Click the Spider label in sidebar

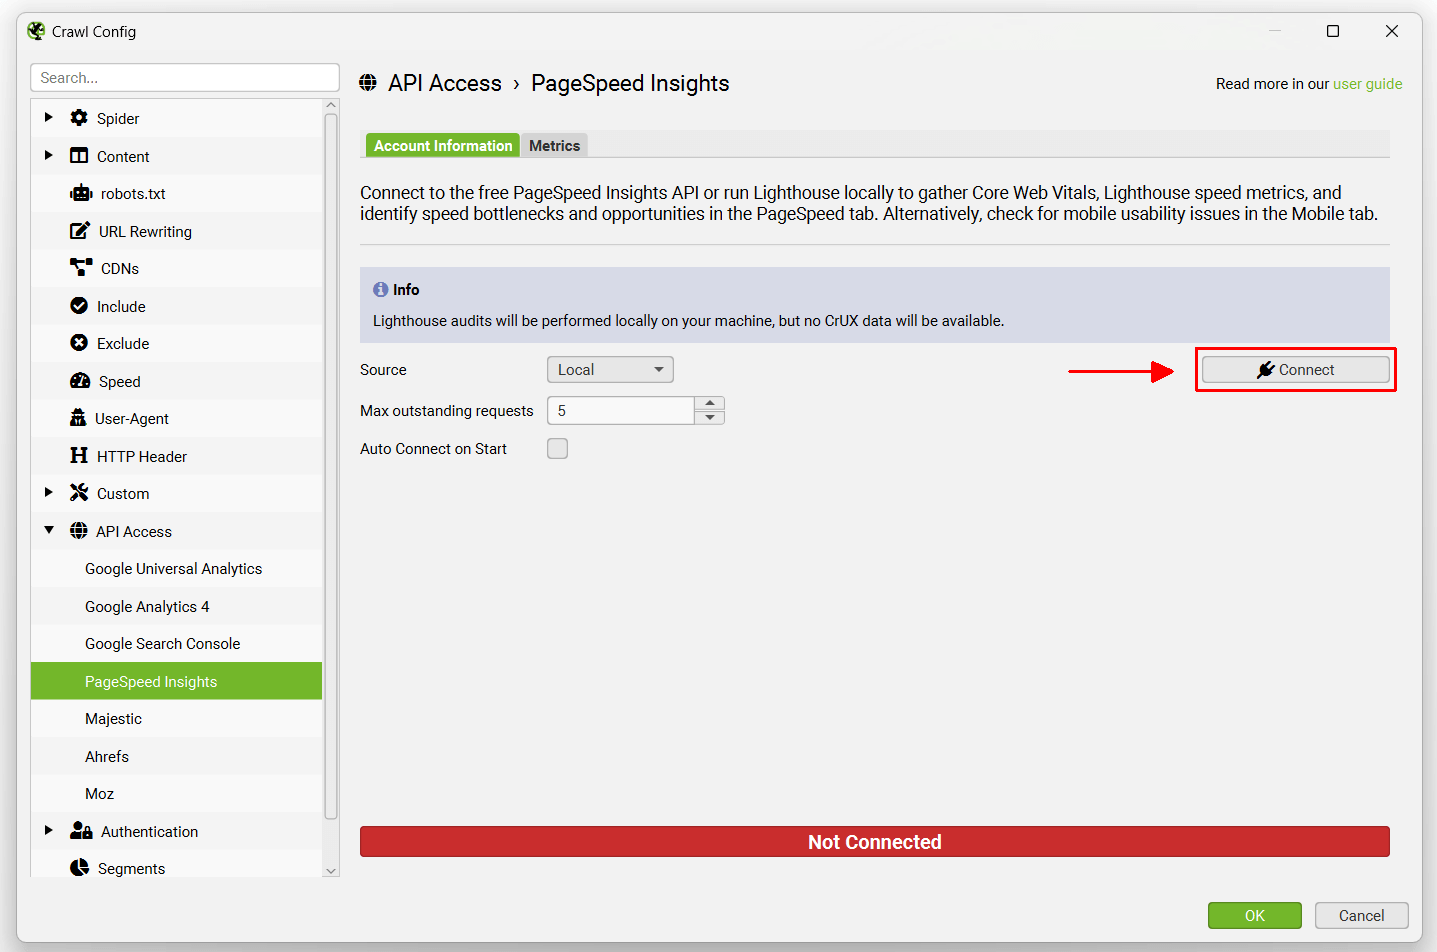(x=118, y=118)
